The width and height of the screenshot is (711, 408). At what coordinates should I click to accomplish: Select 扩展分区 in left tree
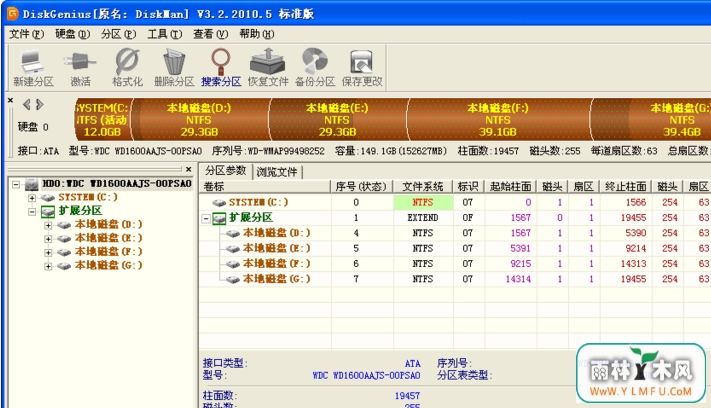pyautogui.click(x=80, y=211)
